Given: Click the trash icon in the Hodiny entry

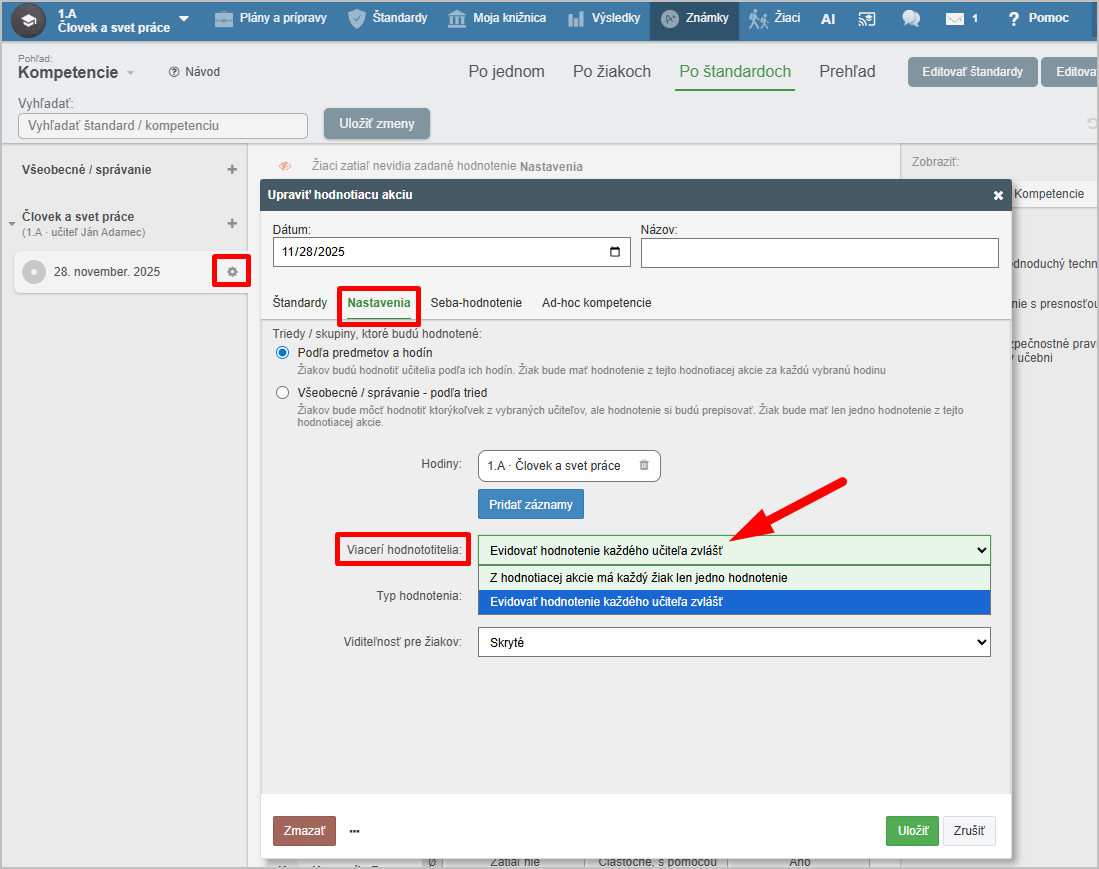Looking at the screenshot, I should coord(644,465).
